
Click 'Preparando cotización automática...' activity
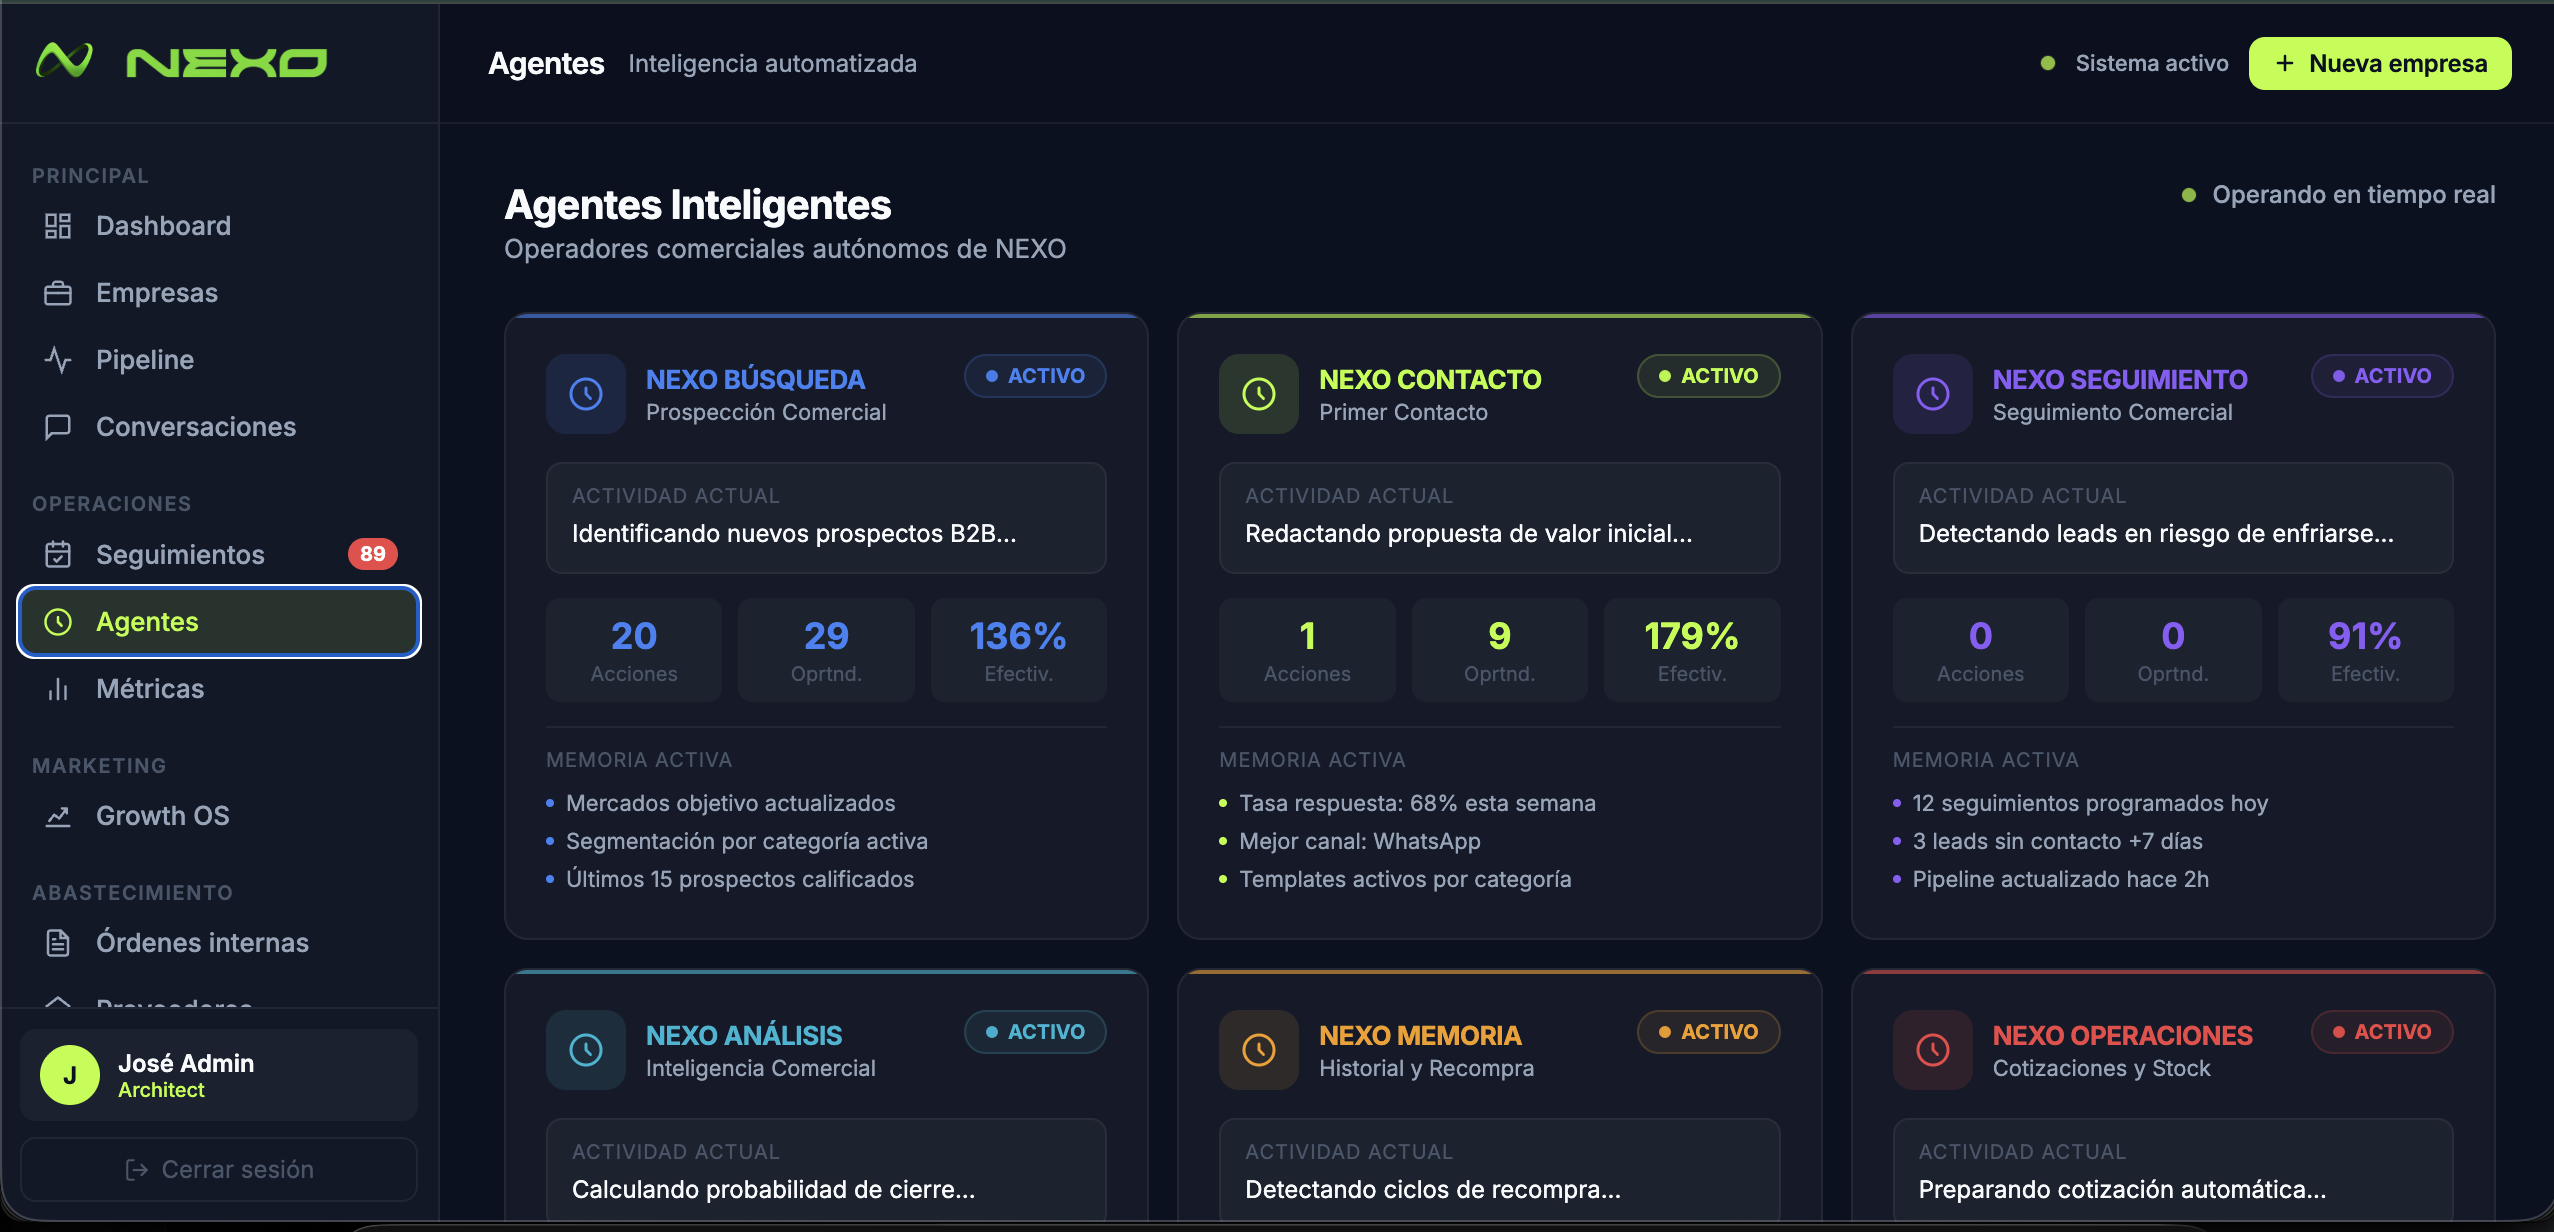click(x=2173, y=1170)
